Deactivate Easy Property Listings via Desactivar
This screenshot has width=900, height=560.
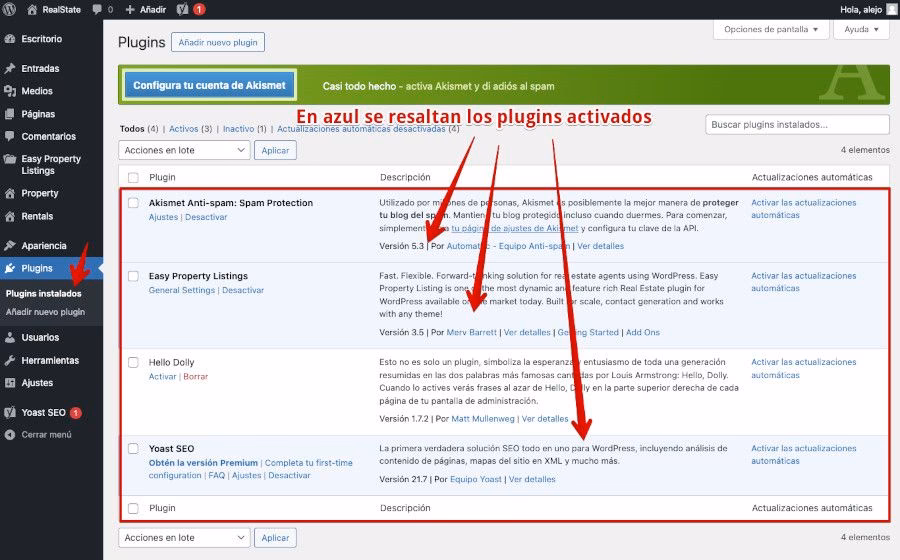[x=243, y=290]
